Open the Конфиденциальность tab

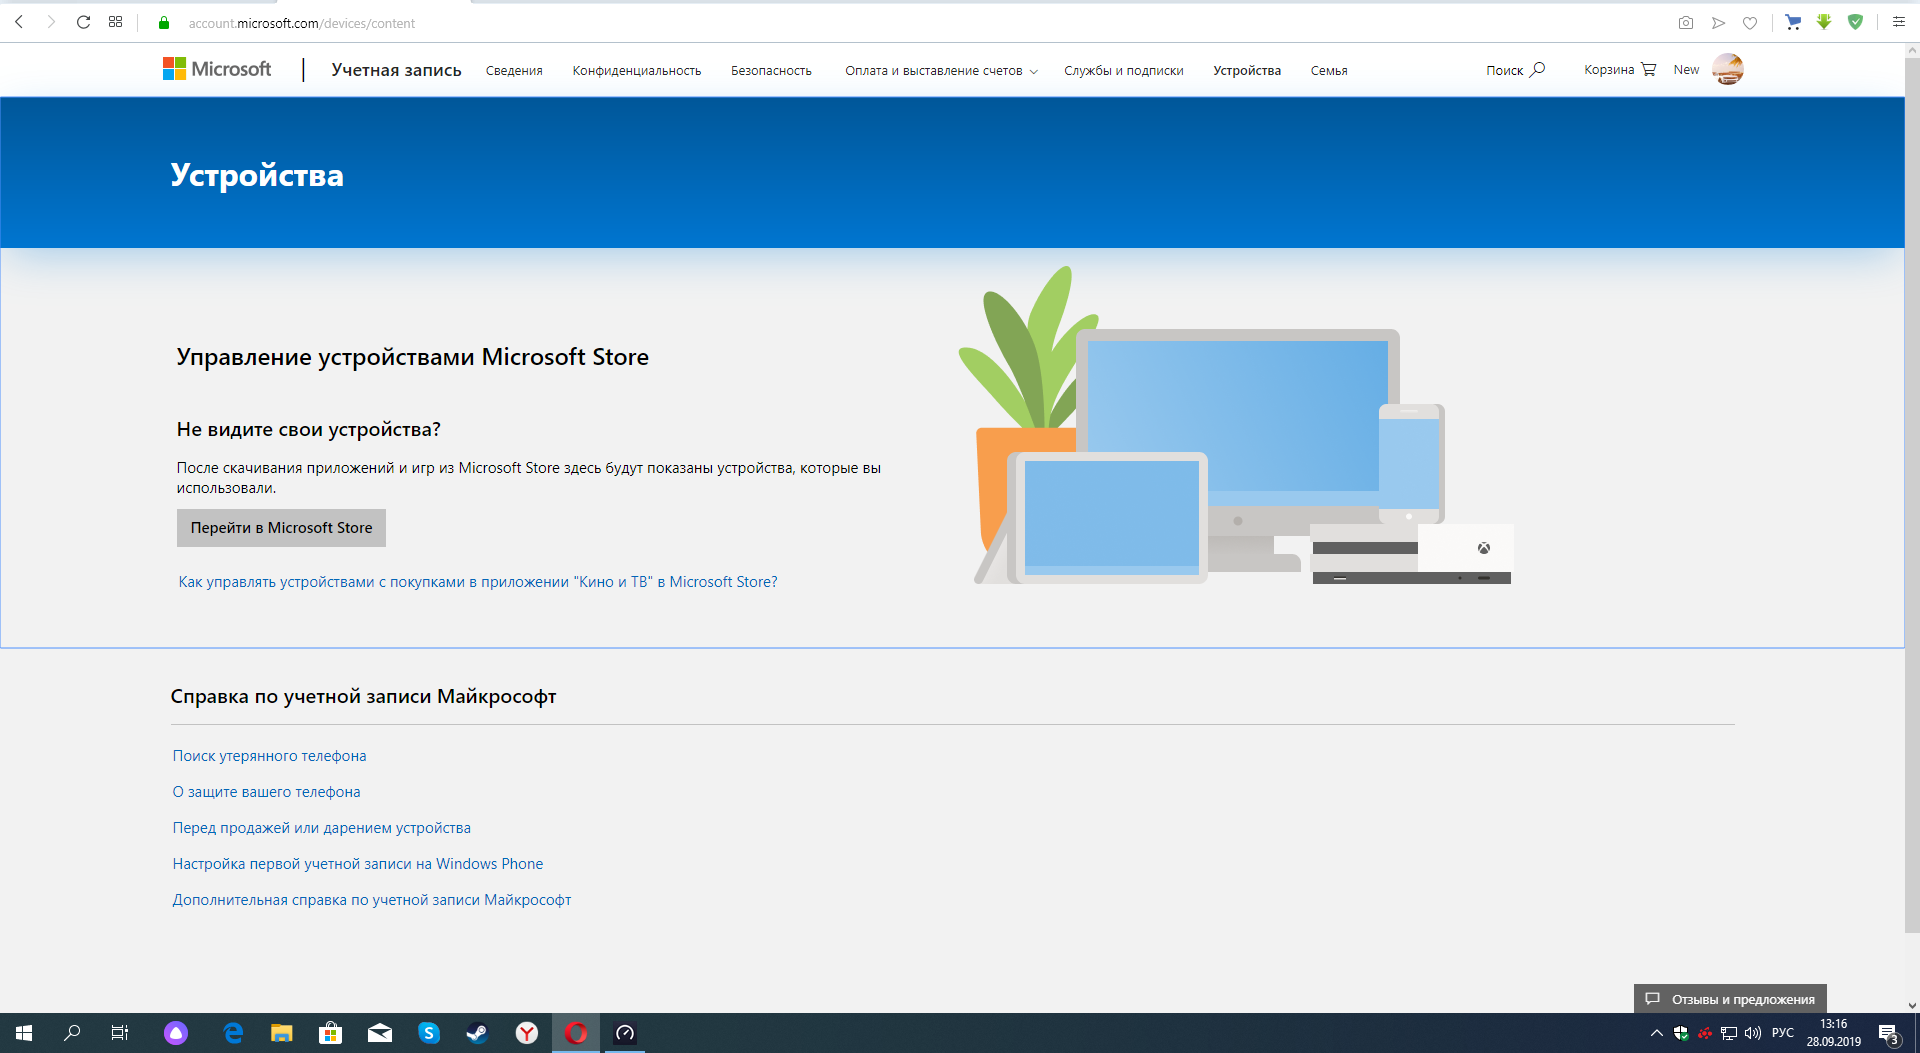pos(637,71)
